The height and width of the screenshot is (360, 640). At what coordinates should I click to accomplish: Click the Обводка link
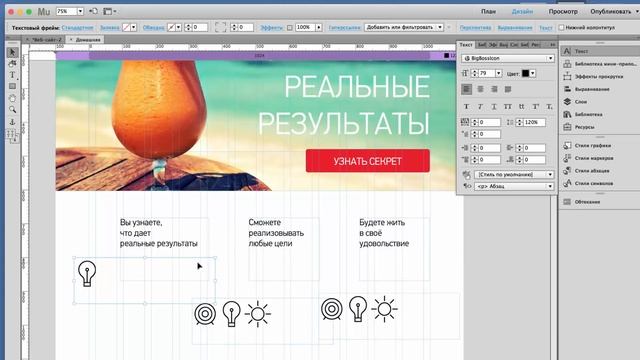pyautogui.click(x=153, y=28)
